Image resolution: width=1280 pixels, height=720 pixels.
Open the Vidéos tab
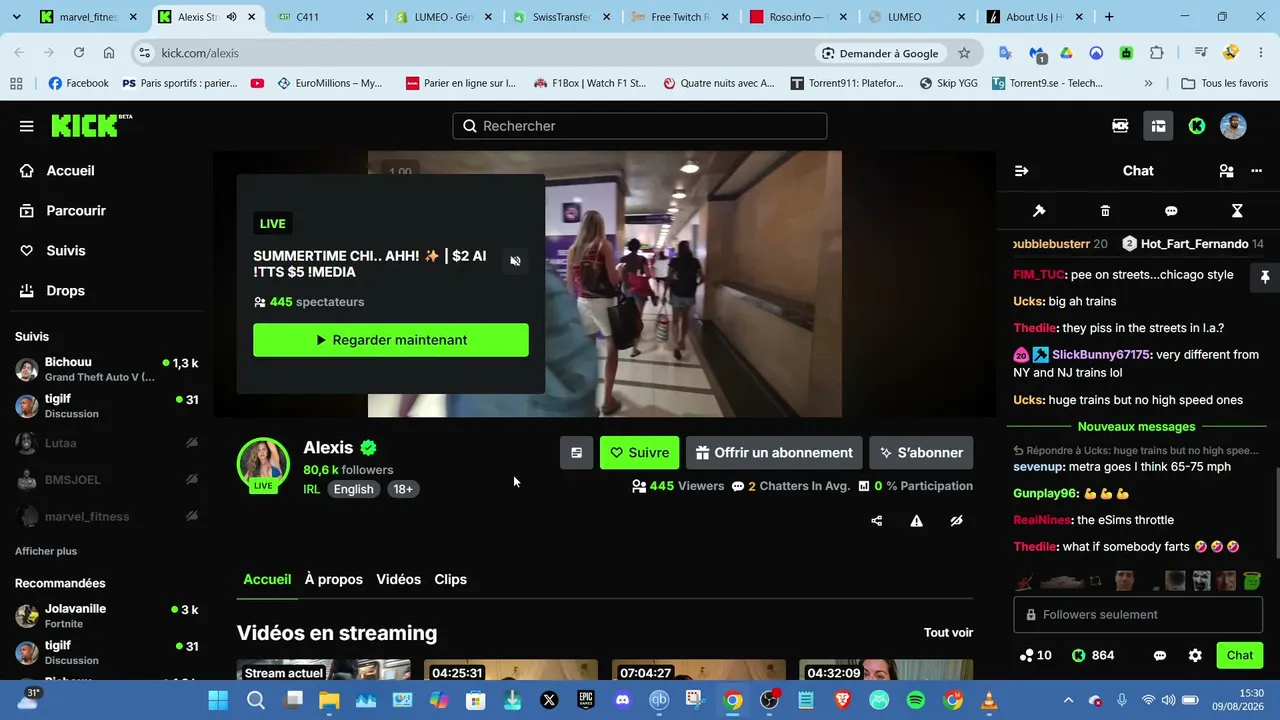pyautogui.click(x=398, y=579)
